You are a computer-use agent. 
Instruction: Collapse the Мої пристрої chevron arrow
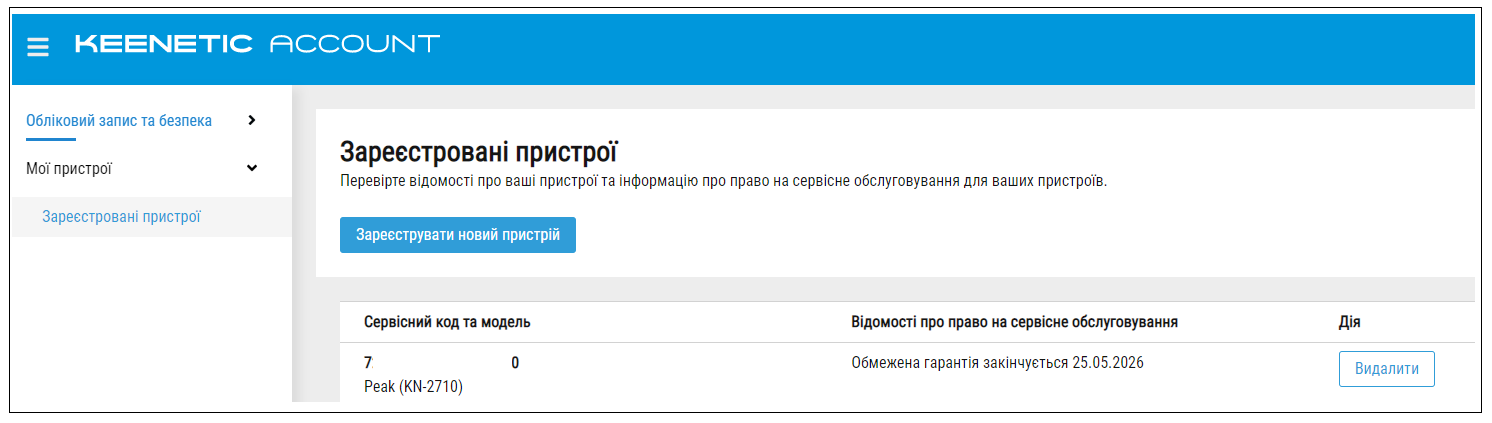[x=251, y=168]
